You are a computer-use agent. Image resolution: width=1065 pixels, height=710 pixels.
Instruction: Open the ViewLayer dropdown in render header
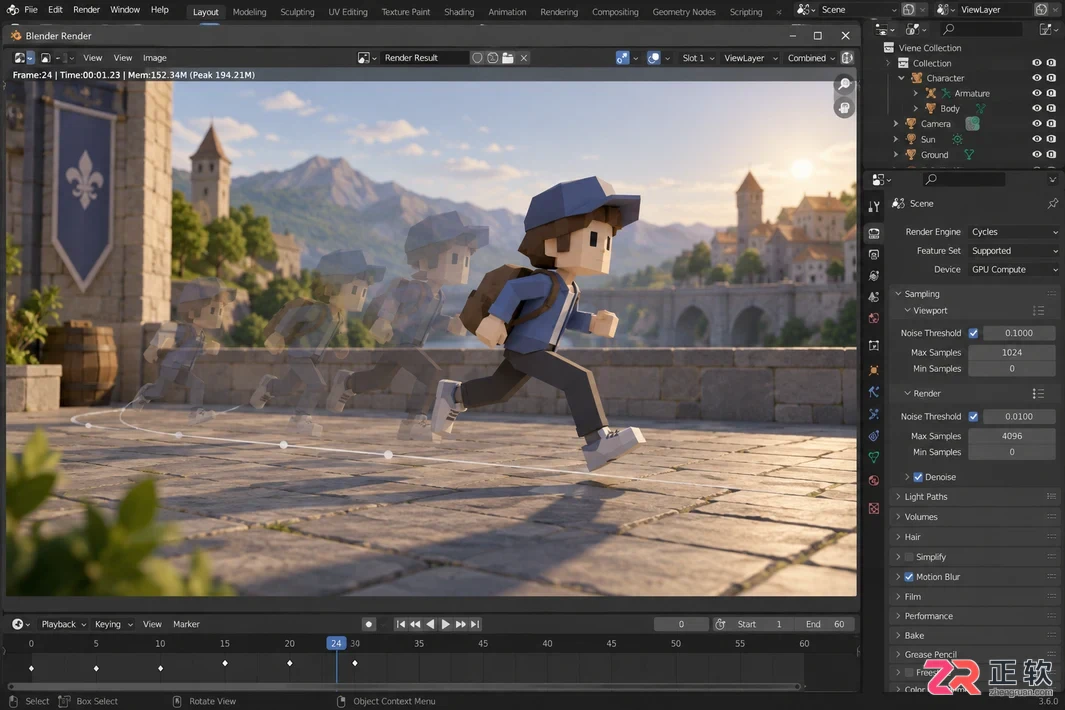[750, 58]
